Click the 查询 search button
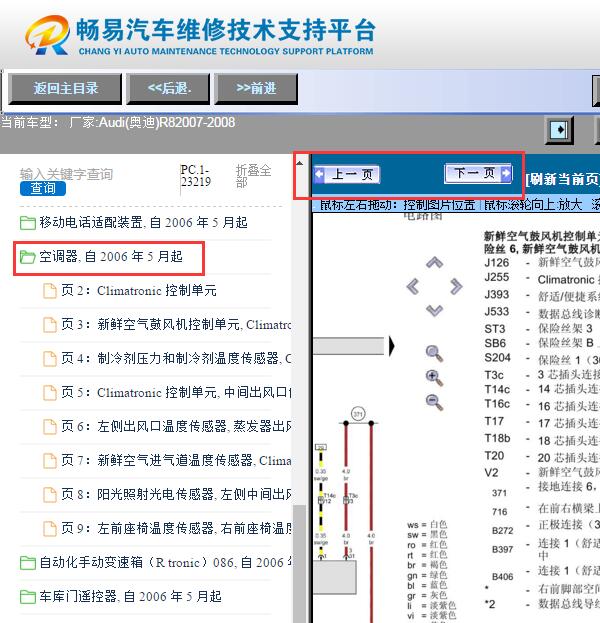 [x=43, y=188]
